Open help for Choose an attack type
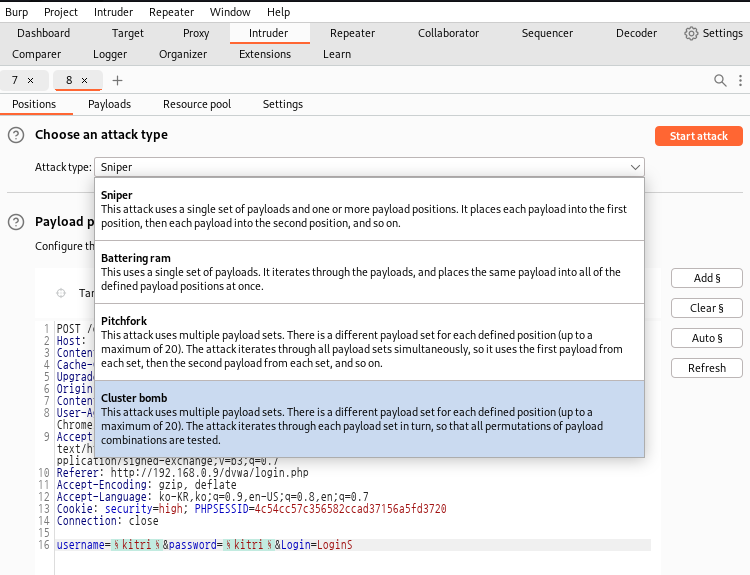The height and width of the screenshot is (575, 750). (16, 135)
